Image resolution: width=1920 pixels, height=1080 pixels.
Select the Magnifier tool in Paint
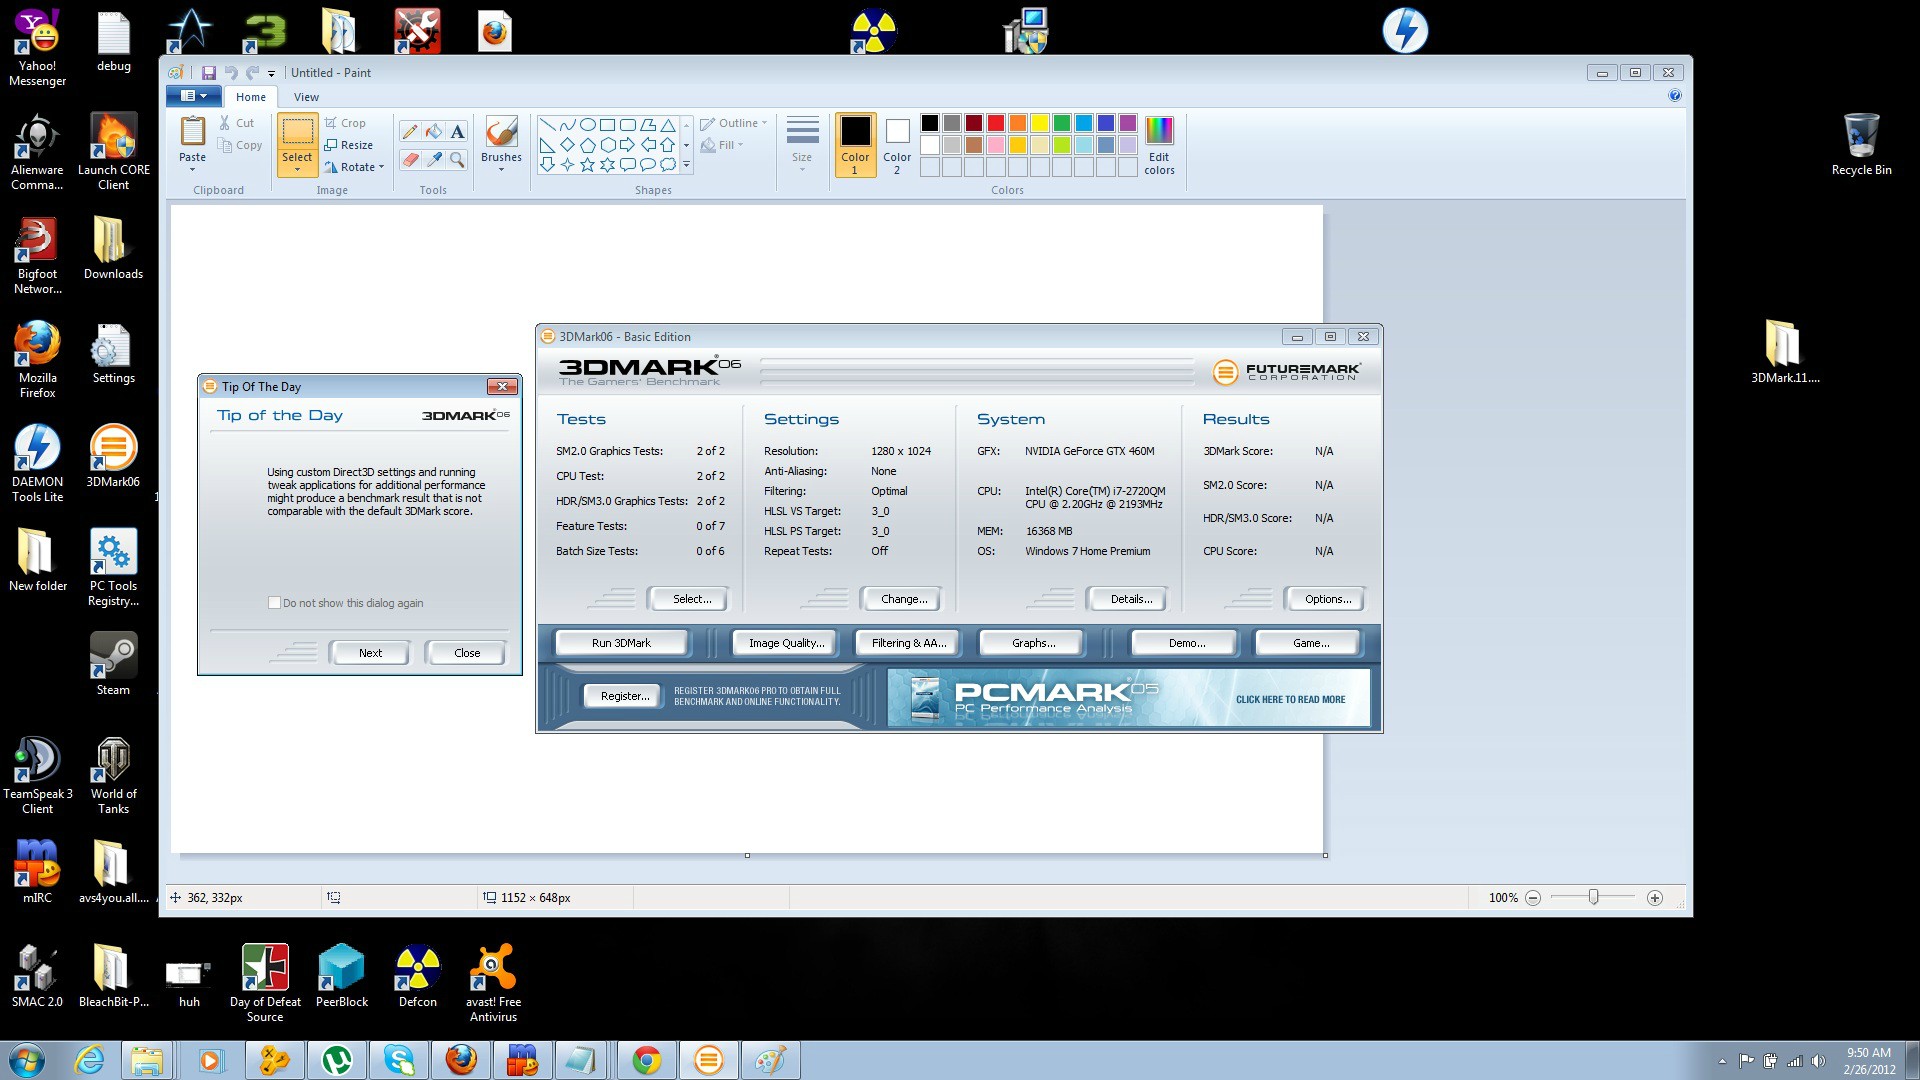(x=457, y=159)
